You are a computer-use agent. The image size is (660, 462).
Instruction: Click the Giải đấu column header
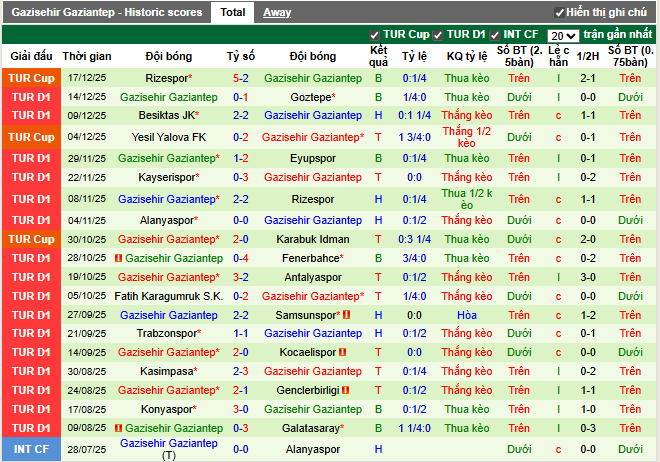point(32,56)
